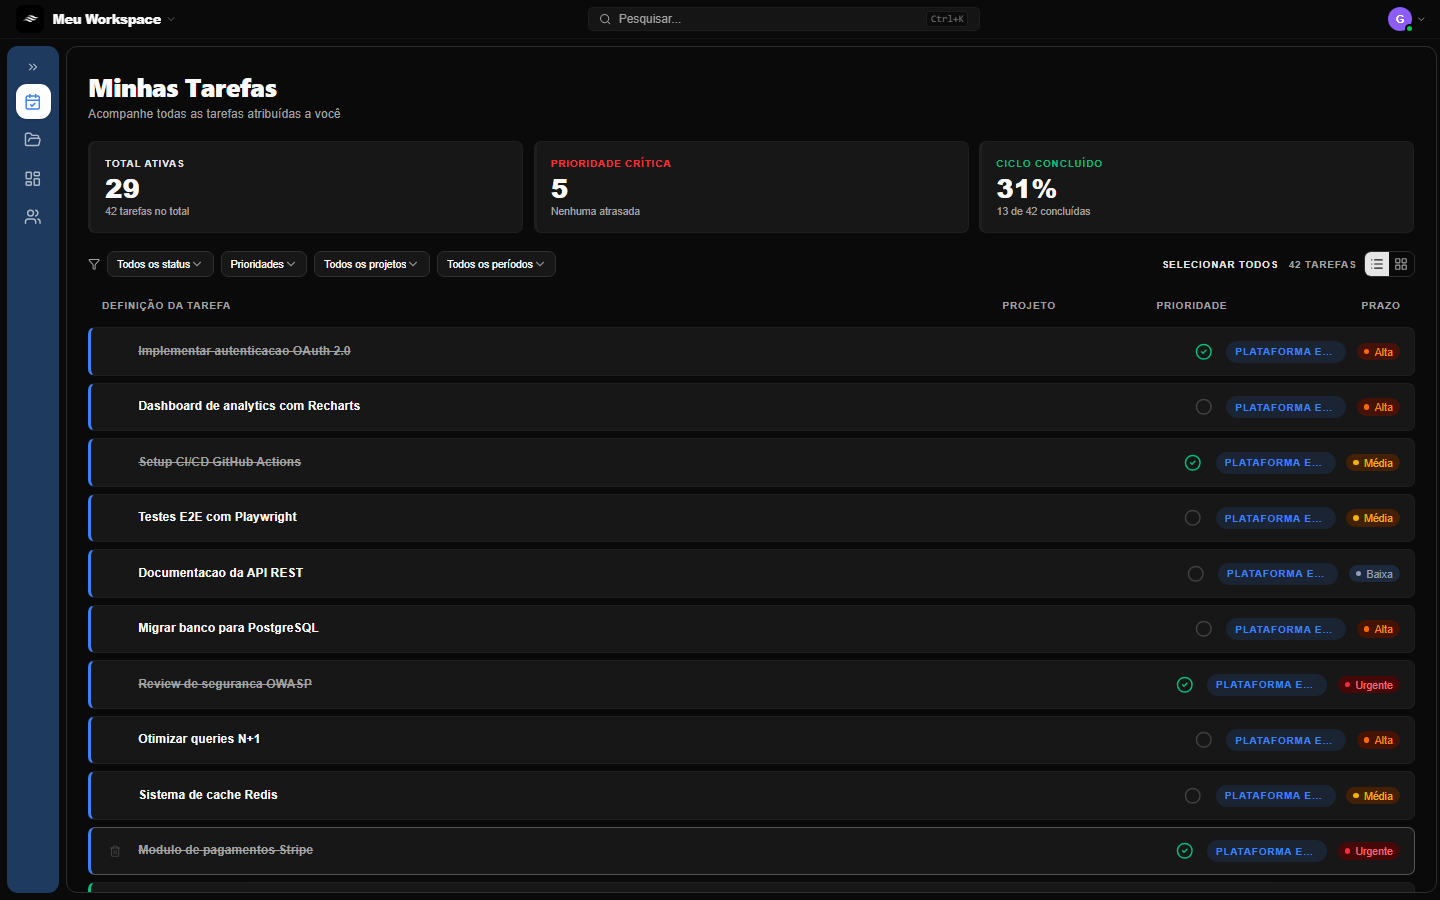
Task: Click SELECIONAR TODOS button
Action: coord(1220,265)
